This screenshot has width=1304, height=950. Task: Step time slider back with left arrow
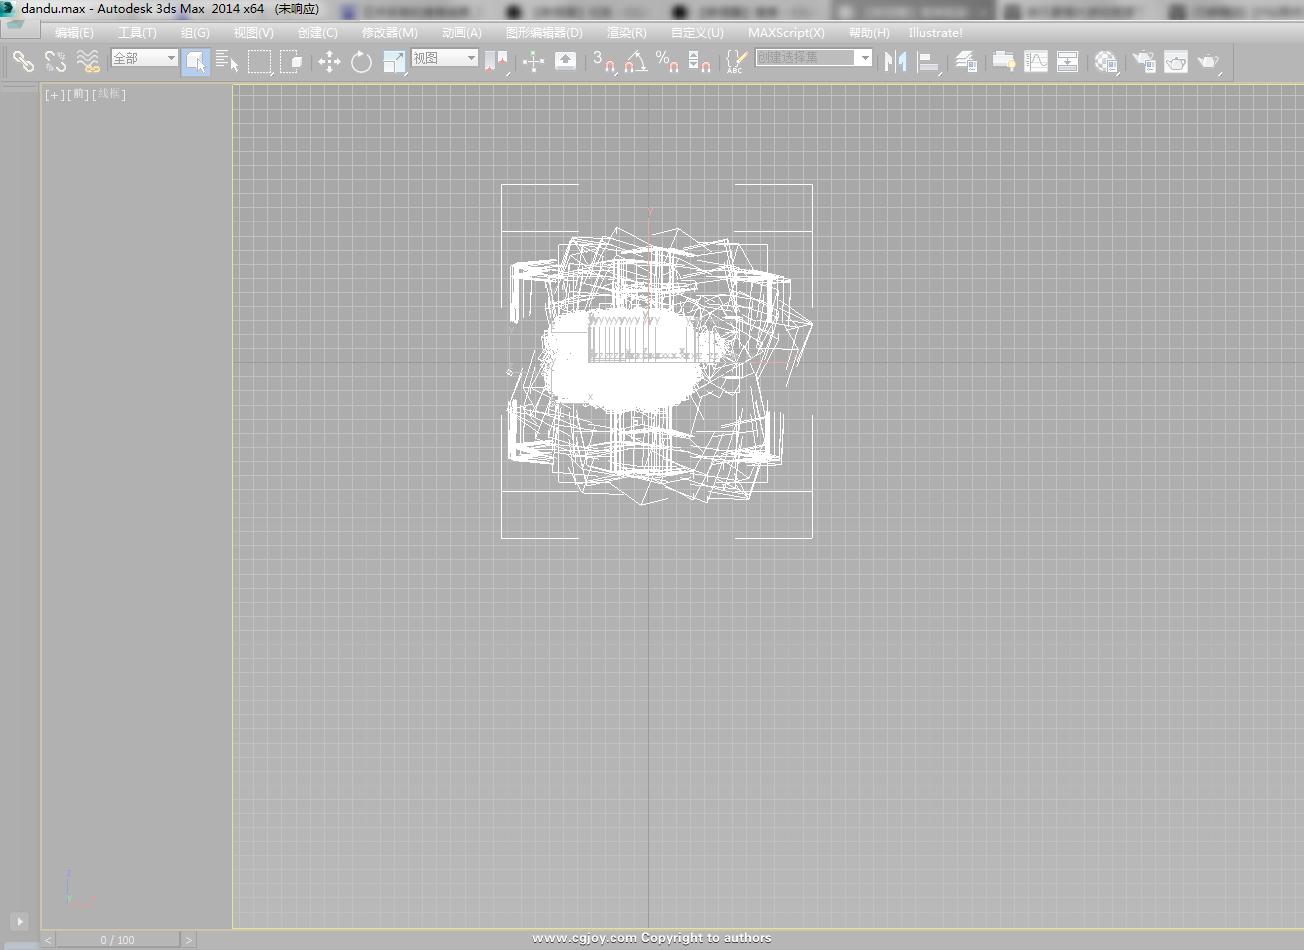[x=48, y=940]
